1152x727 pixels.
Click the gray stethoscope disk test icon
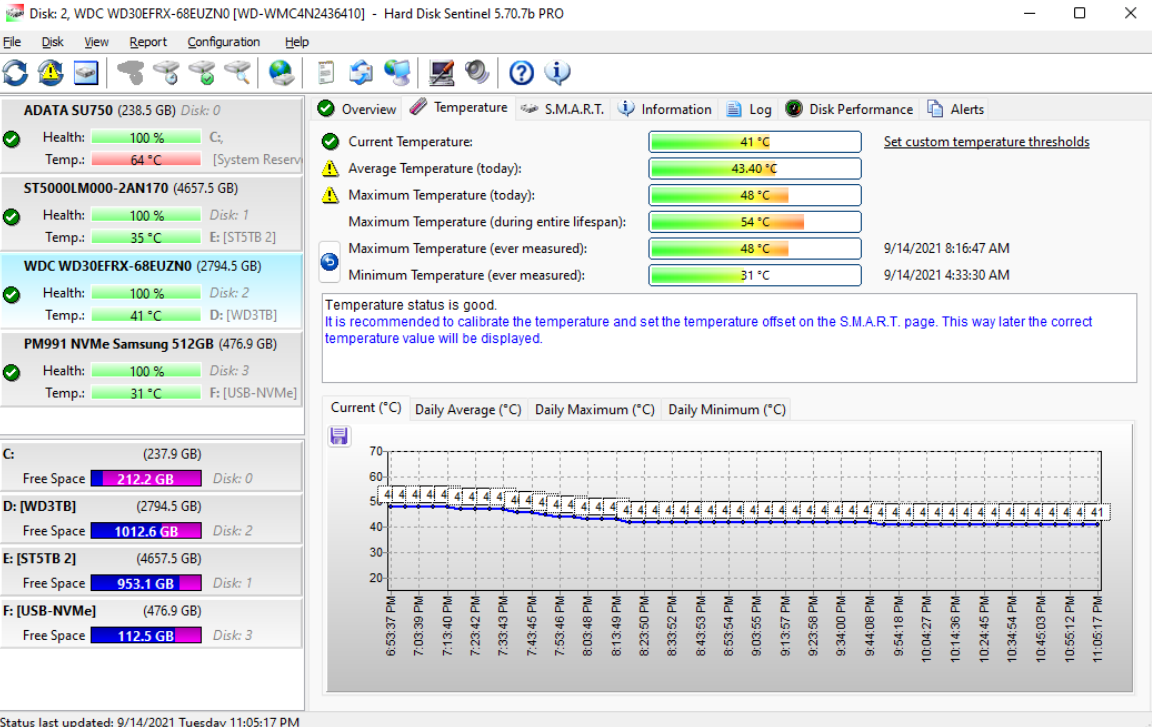pos(131,73)
